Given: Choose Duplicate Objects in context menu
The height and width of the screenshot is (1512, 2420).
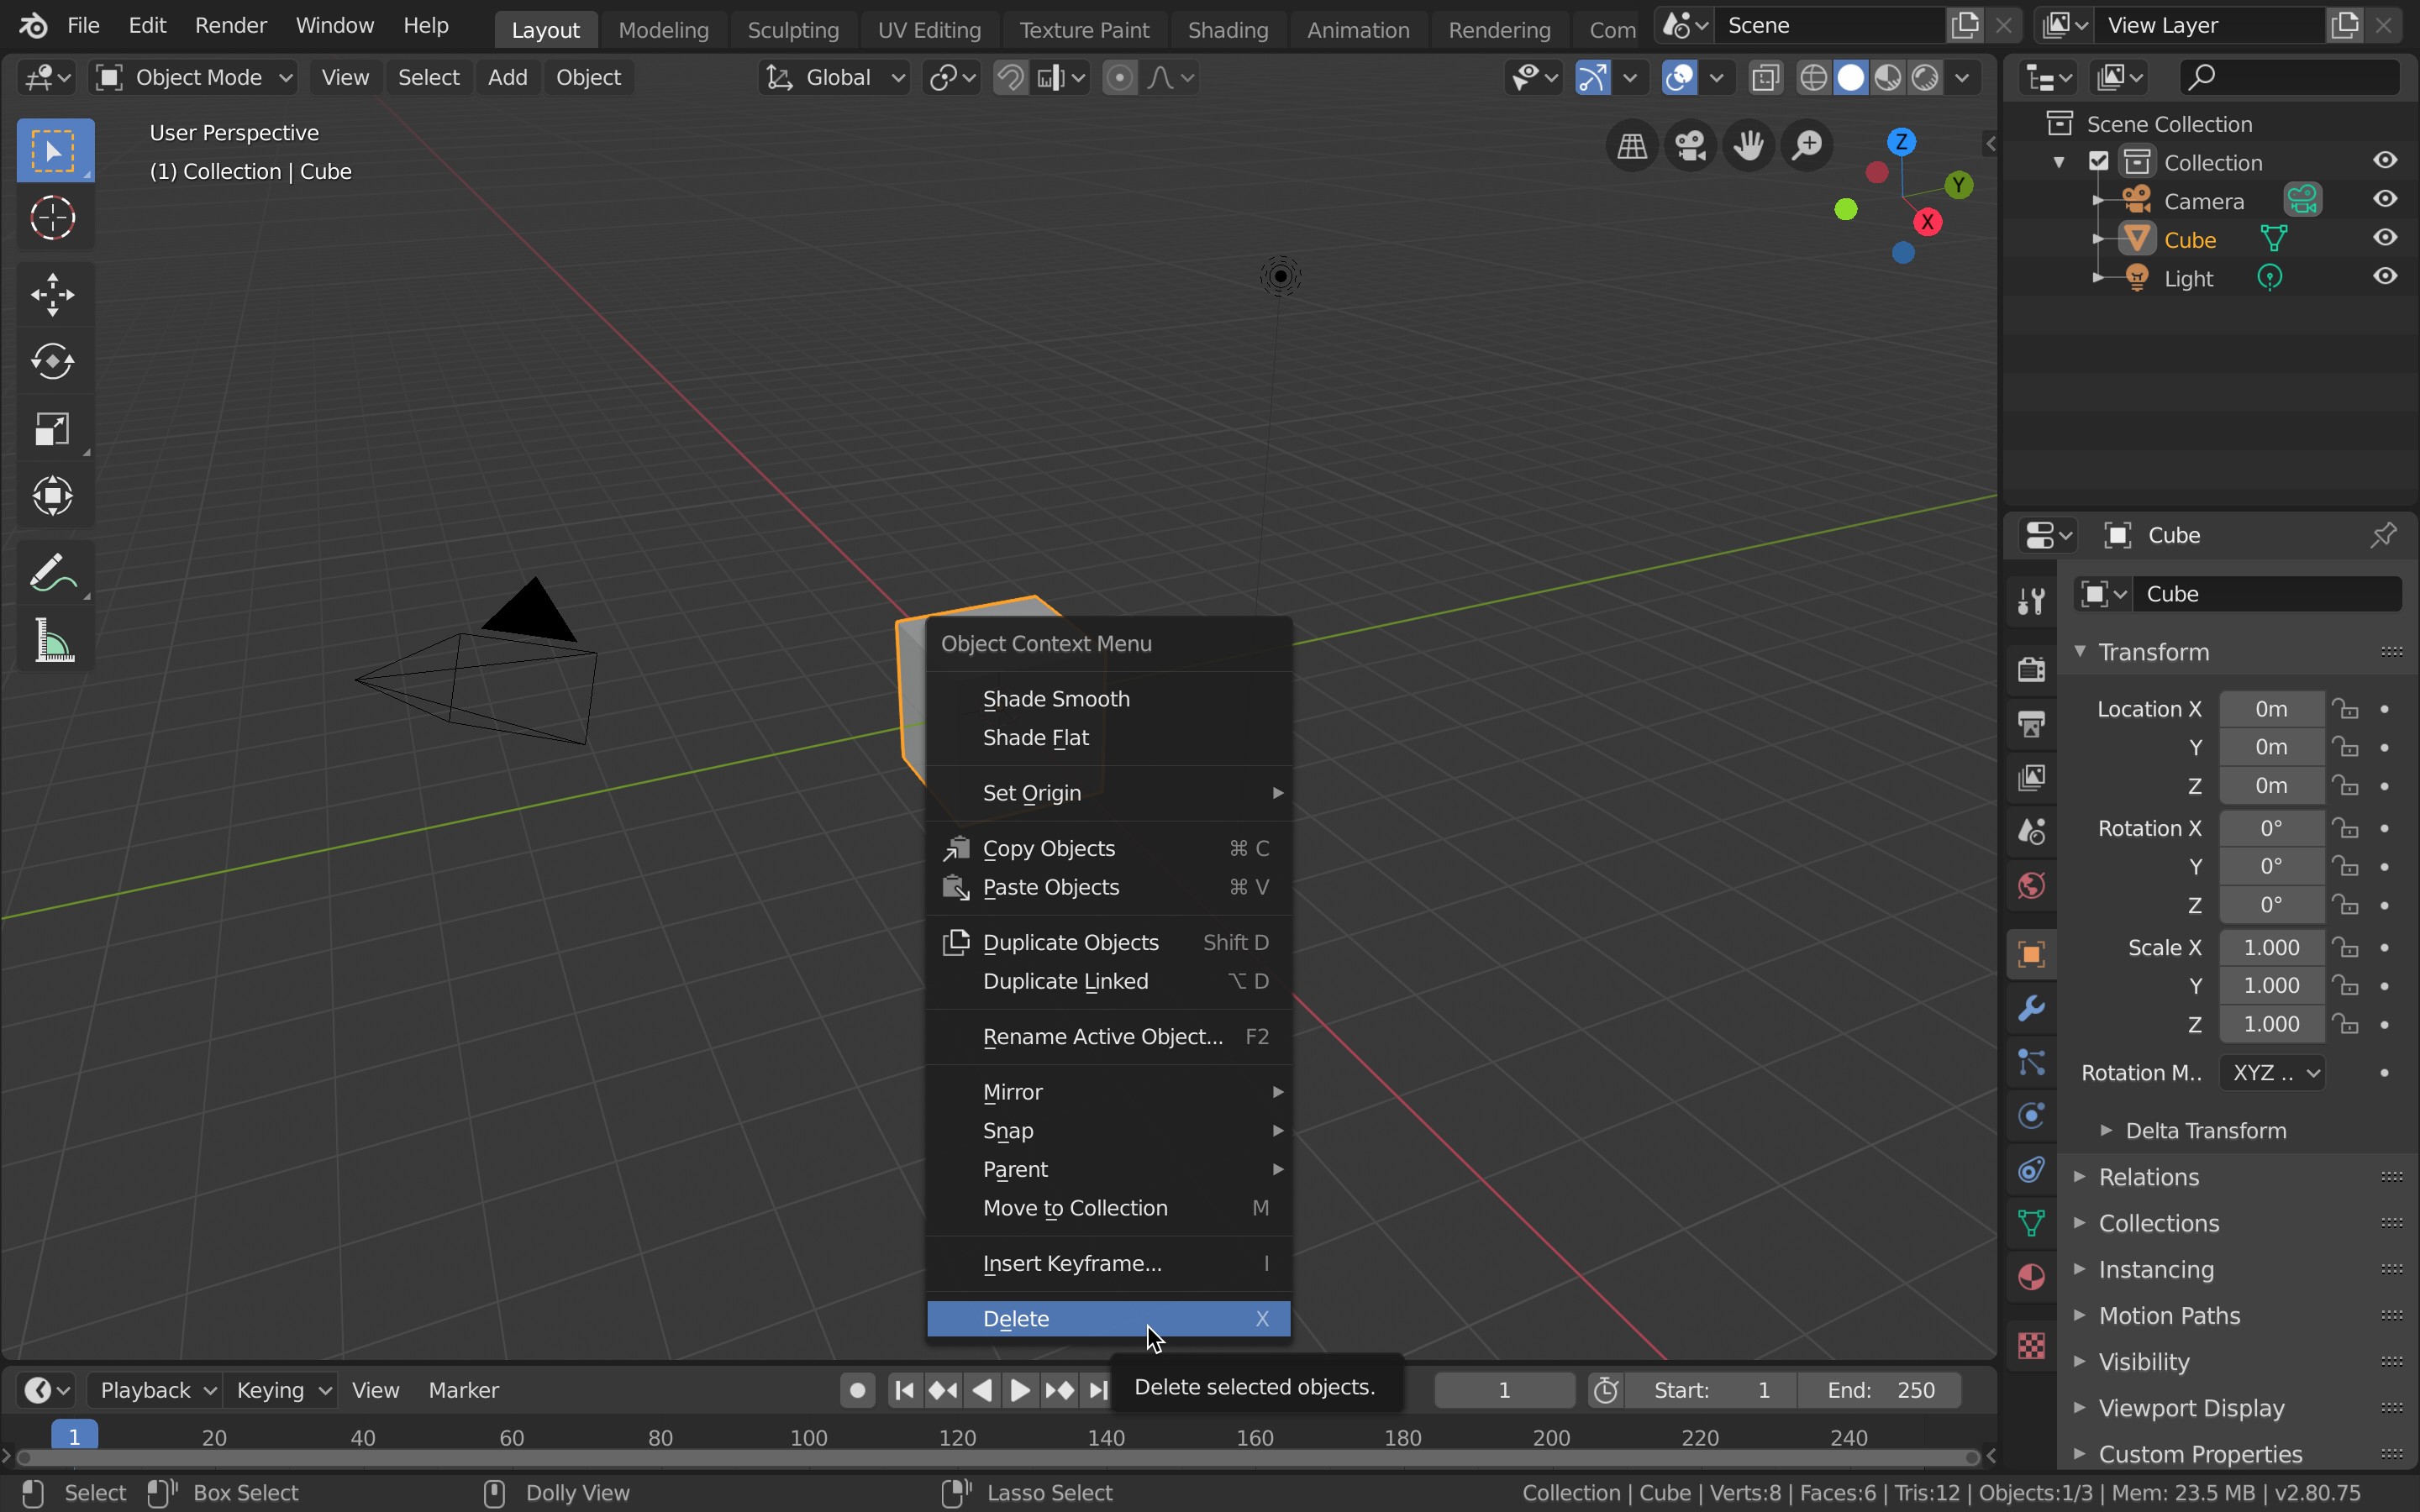Looking at the screenshot, I should [1108, 942].
